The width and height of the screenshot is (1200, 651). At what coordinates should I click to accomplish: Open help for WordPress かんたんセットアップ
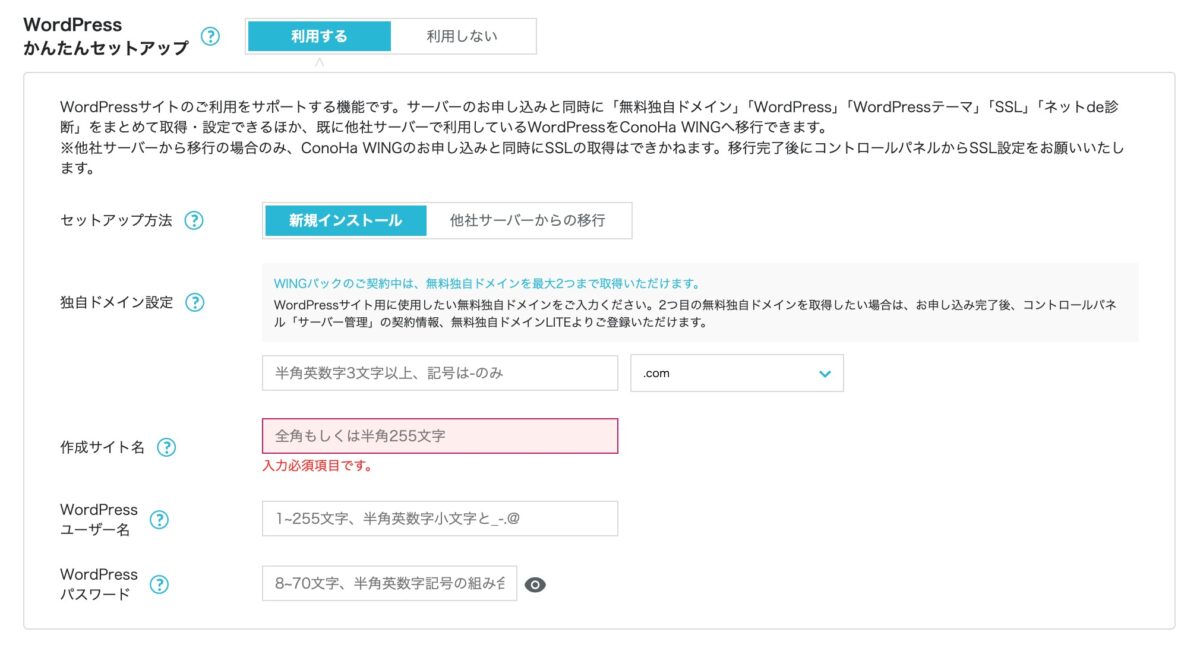210,36
